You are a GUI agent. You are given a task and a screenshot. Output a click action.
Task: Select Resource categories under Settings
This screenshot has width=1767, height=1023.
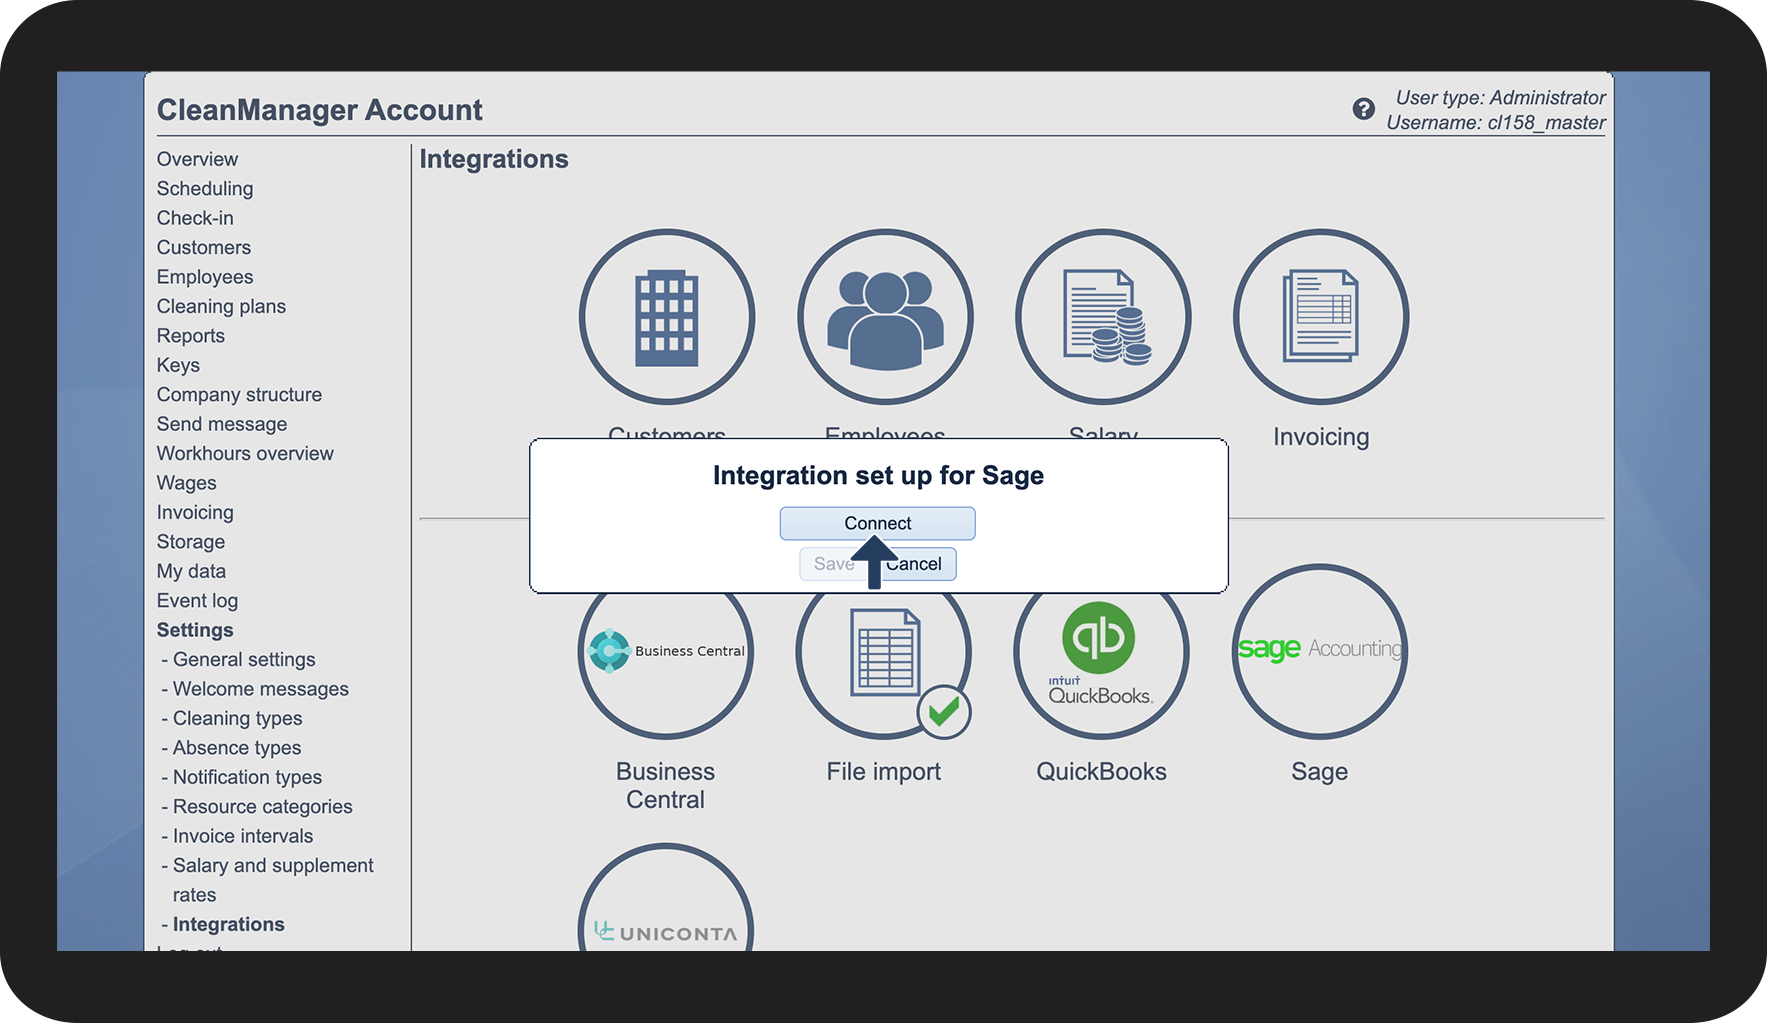[262, 807]
